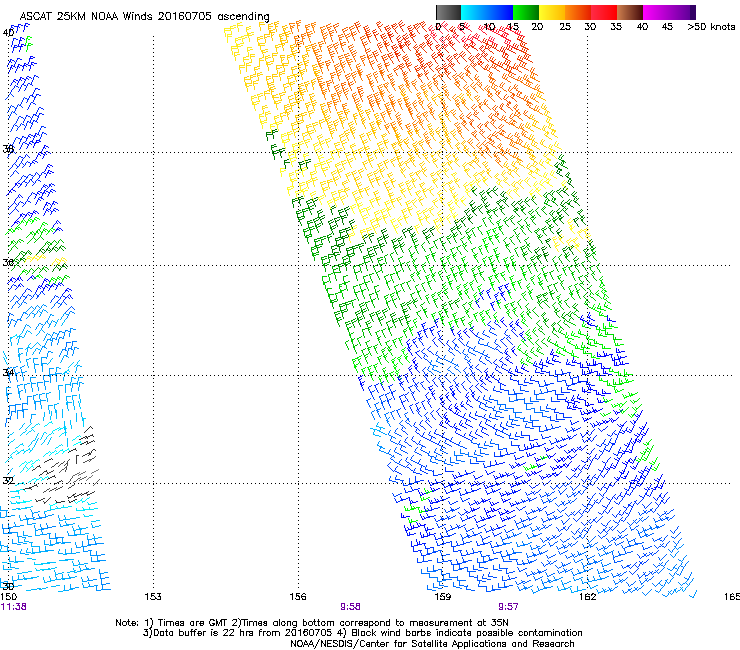Viewport: 740px width, 650px height.
Task: Click the legend label '45'
Action: coord(667,27)
